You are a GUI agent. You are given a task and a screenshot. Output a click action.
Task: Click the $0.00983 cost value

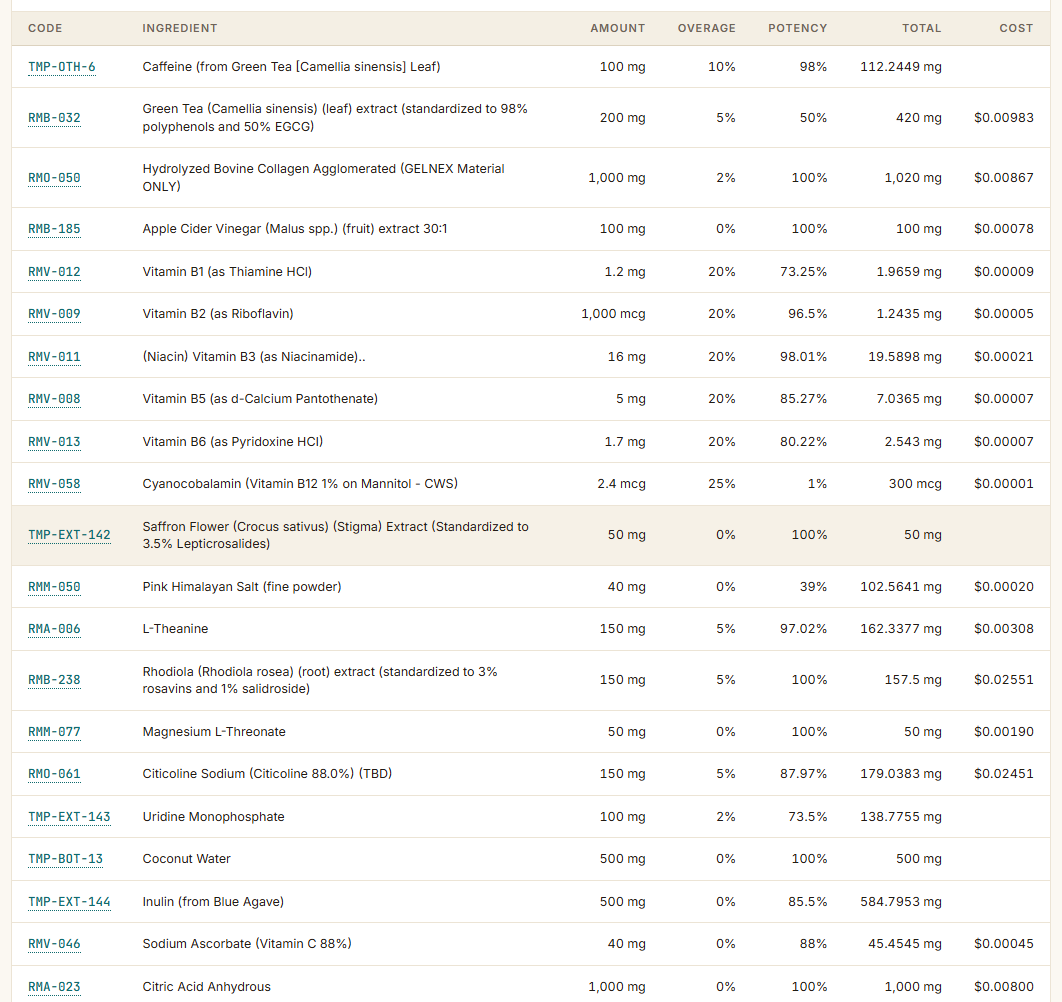pos(1004,118)
